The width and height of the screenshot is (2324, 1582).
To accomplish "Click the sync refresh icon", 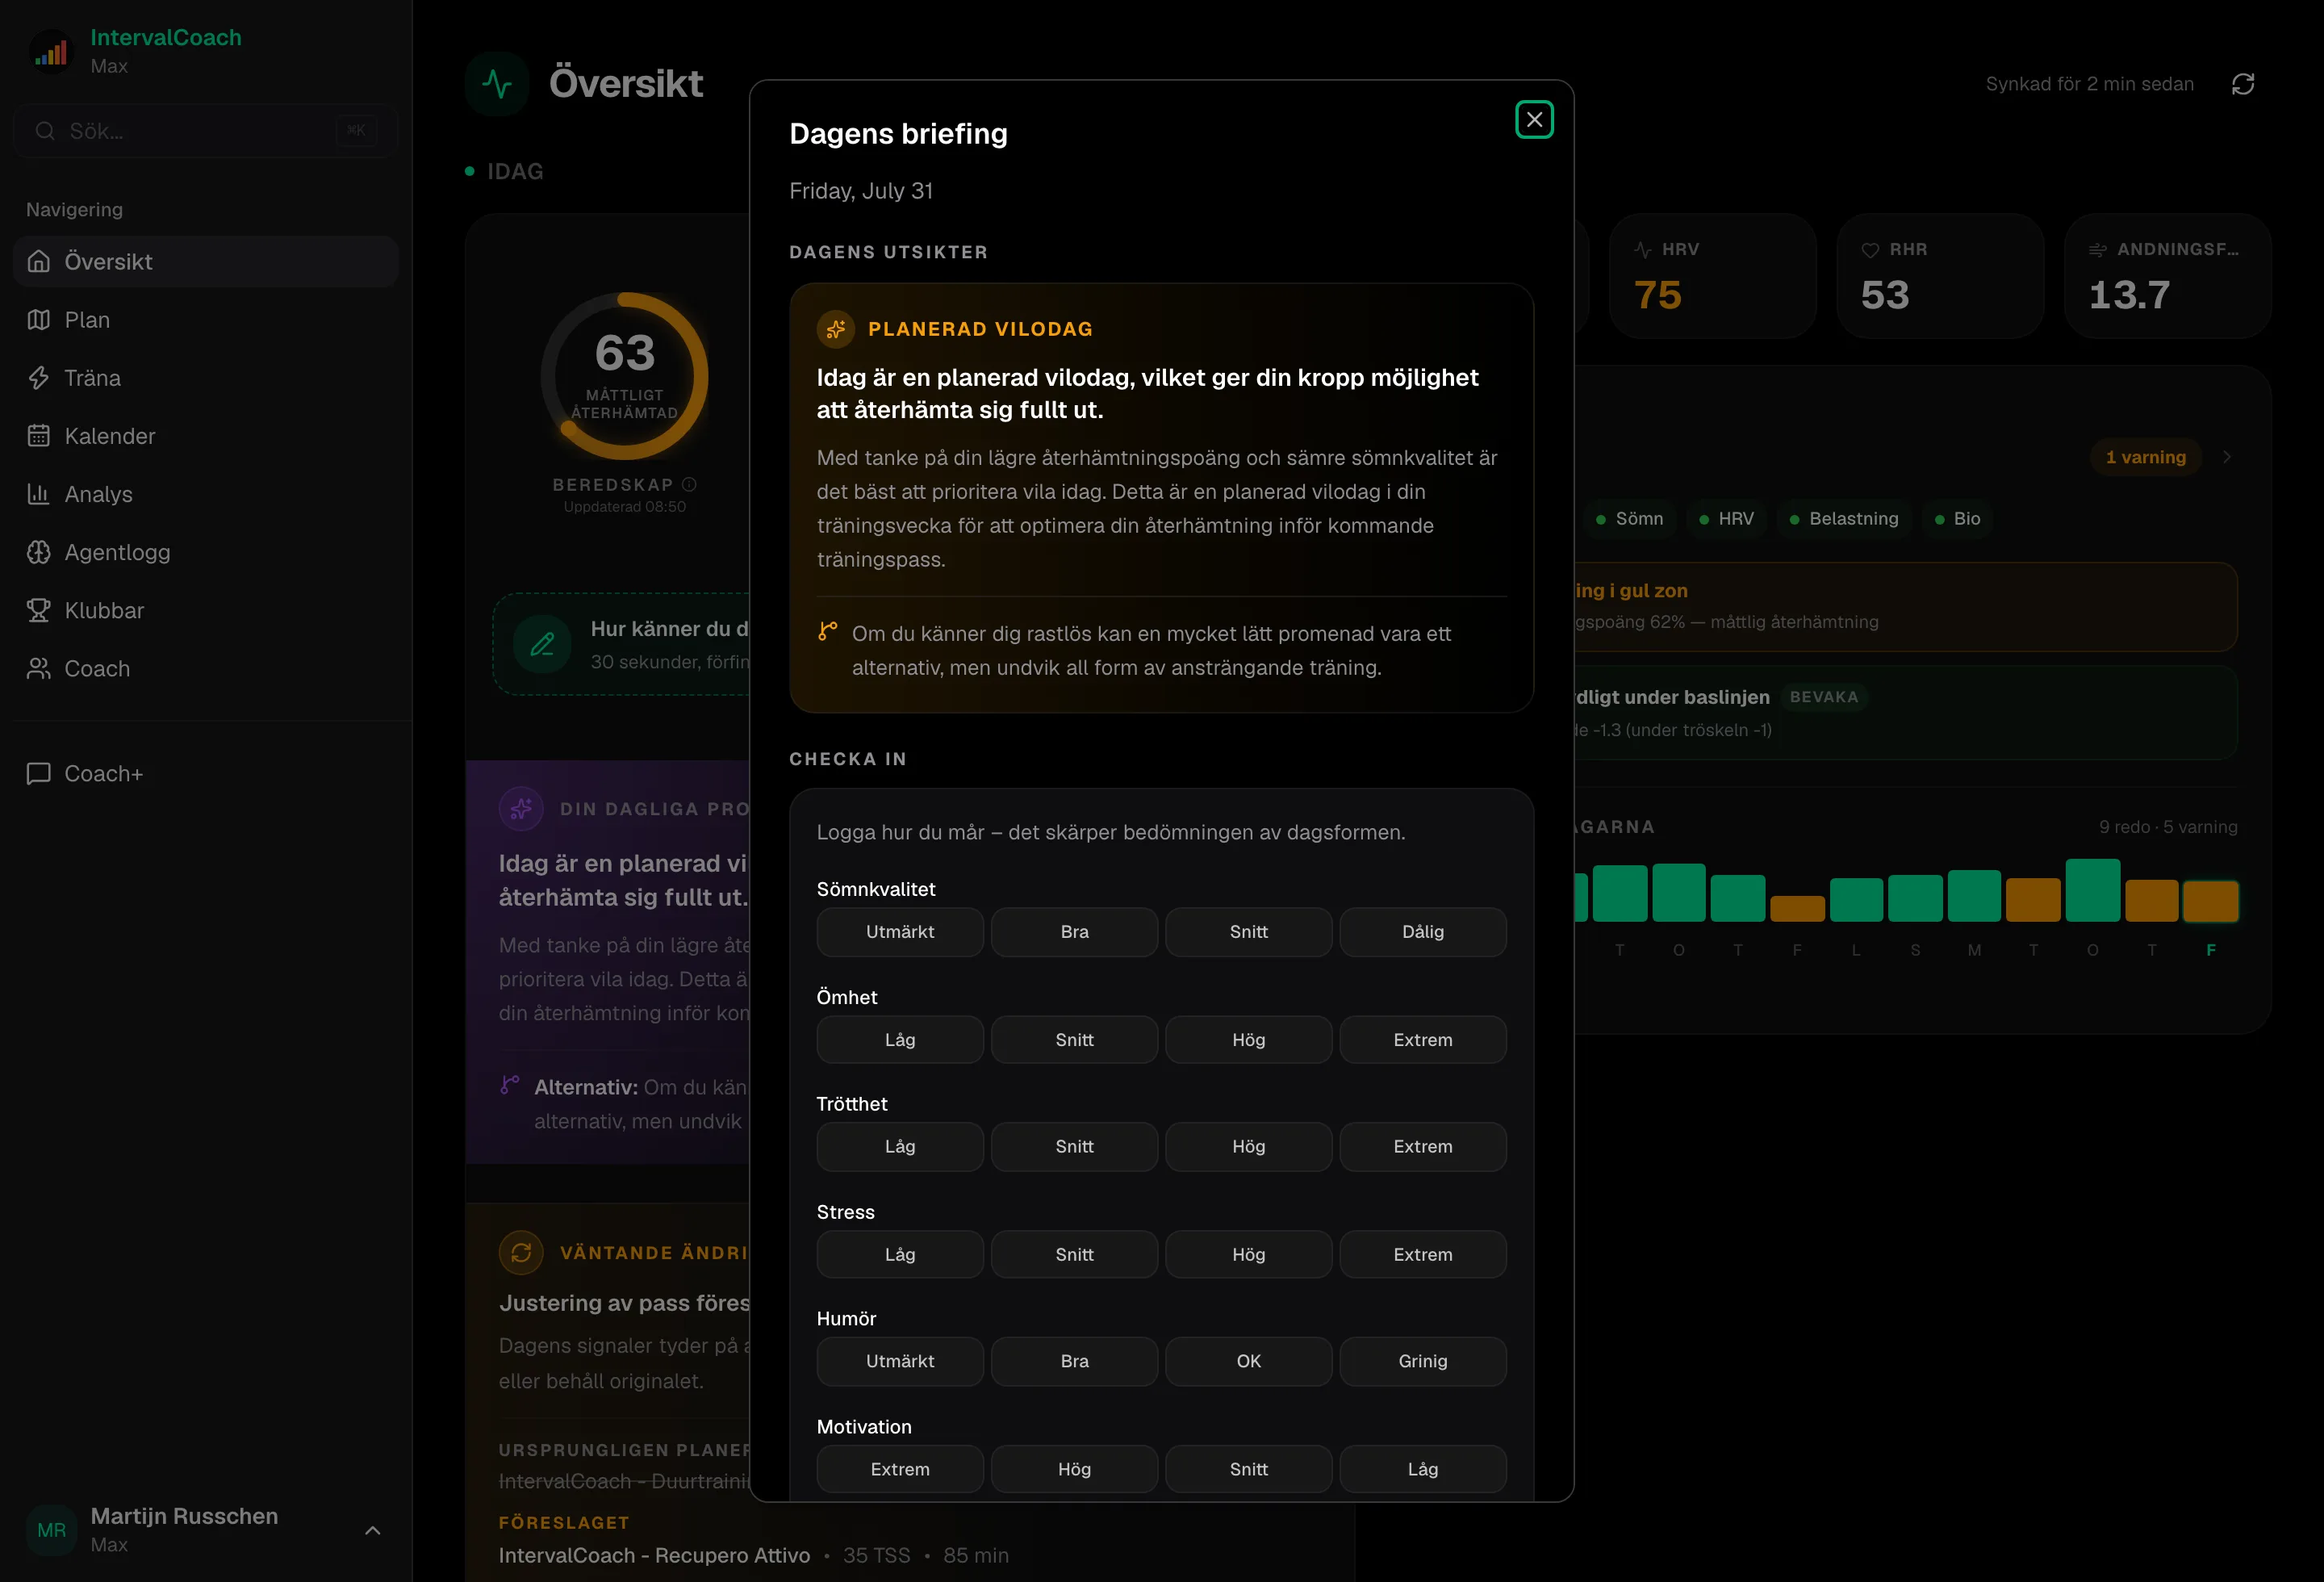I will pyautogui.click(x=2243, y=84).
